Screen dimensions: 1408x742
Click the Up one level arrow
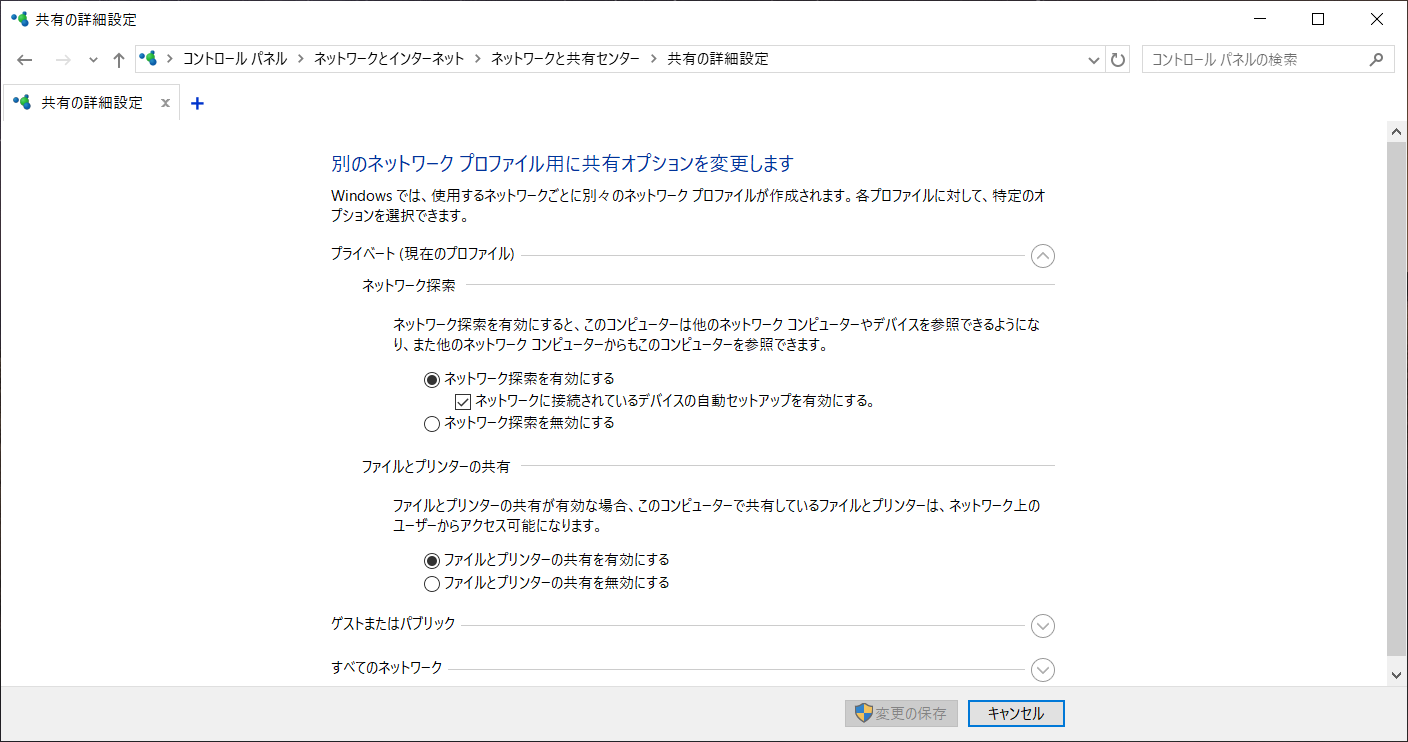(x=119, y=60)
